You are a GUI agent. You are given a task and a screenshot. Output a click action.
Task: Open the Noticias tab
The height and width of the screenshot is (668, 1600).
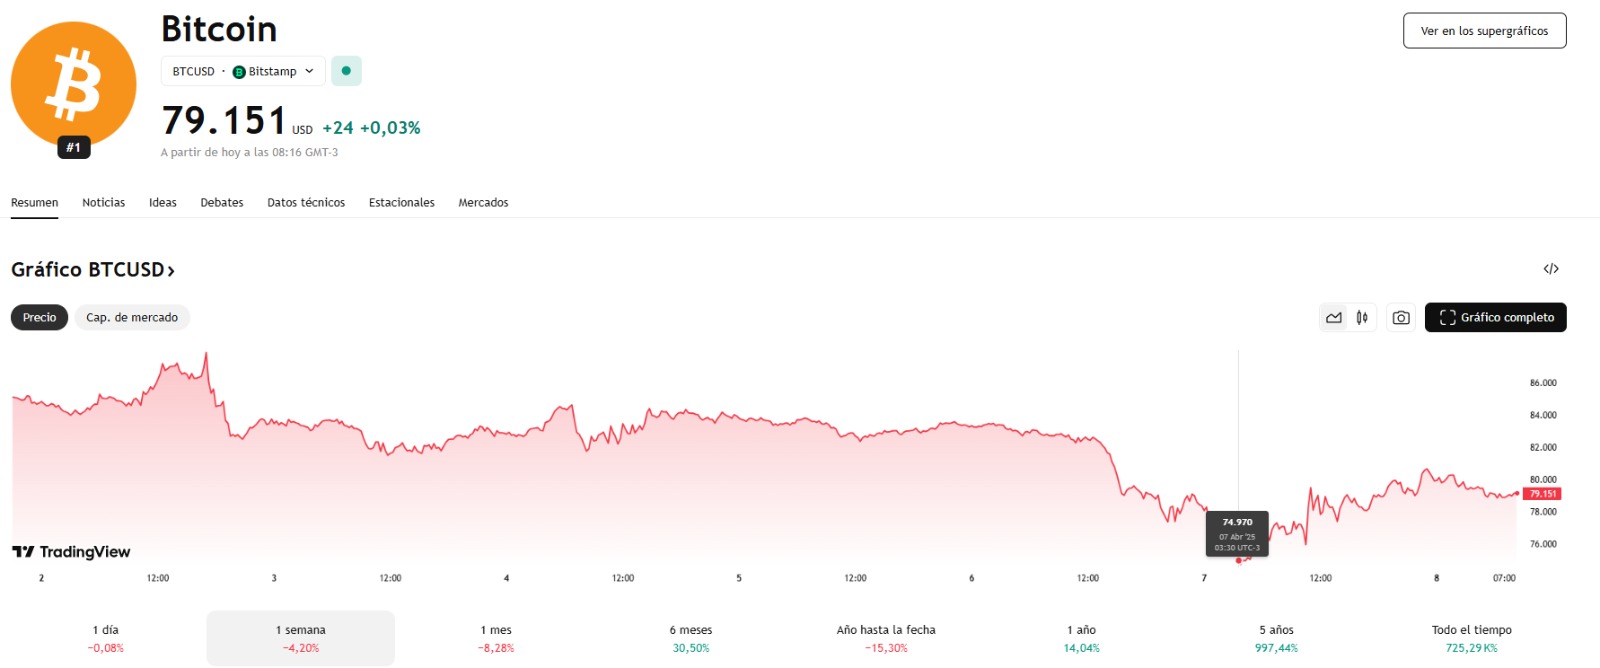104,203
